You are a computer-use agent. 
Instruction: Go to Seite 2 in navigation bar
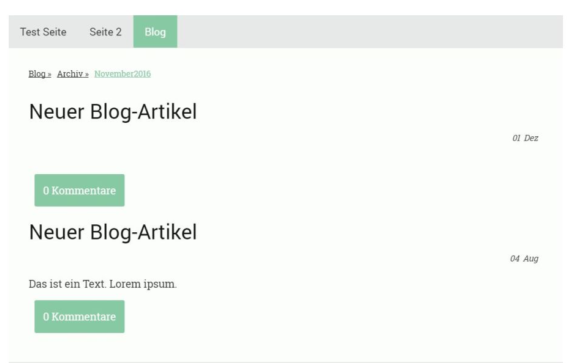point(105,32)
